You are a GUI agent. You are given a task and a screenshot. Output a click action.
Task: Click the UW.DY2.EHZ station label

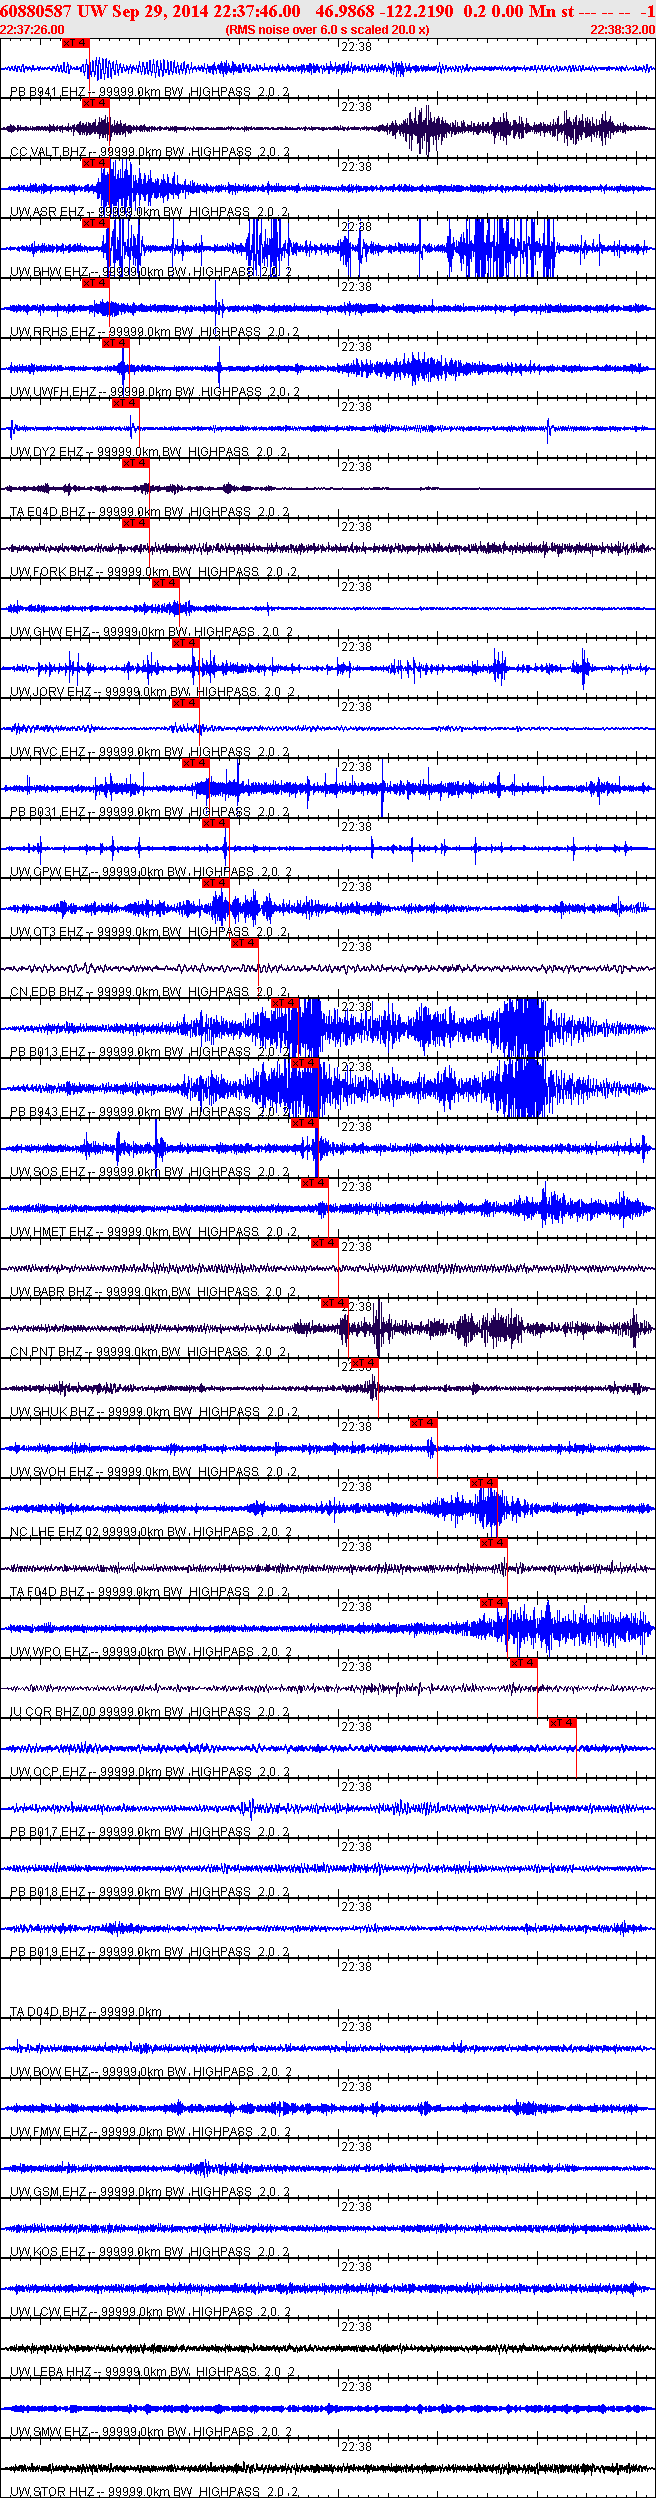pyautogui.click(x=47, y=452)
